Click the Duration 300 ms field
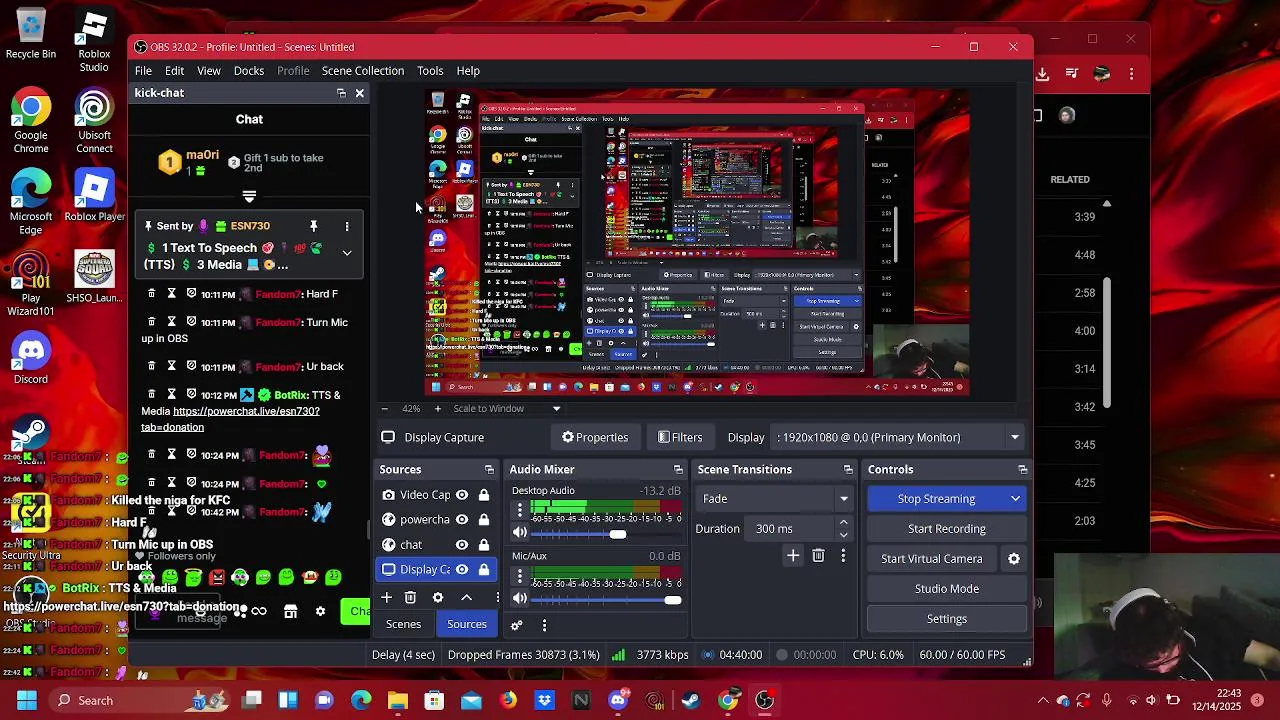Screen dimensions: 1280x720 pyautogui.click(x=790, y=529)
